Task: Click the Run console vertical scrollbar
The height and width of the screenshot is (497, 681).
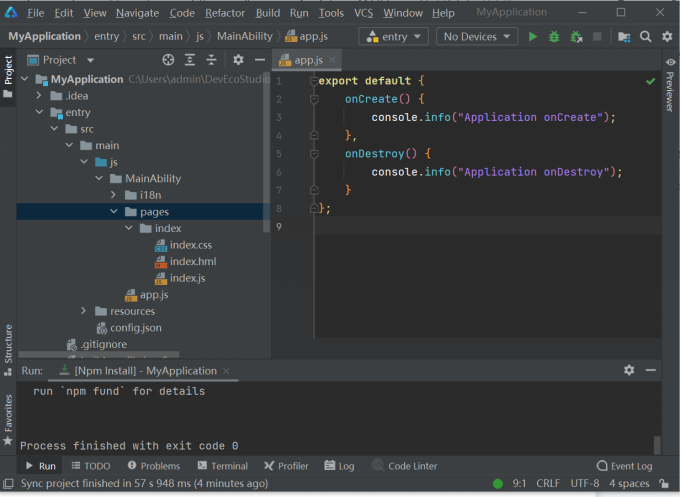Action: [657, 444]
